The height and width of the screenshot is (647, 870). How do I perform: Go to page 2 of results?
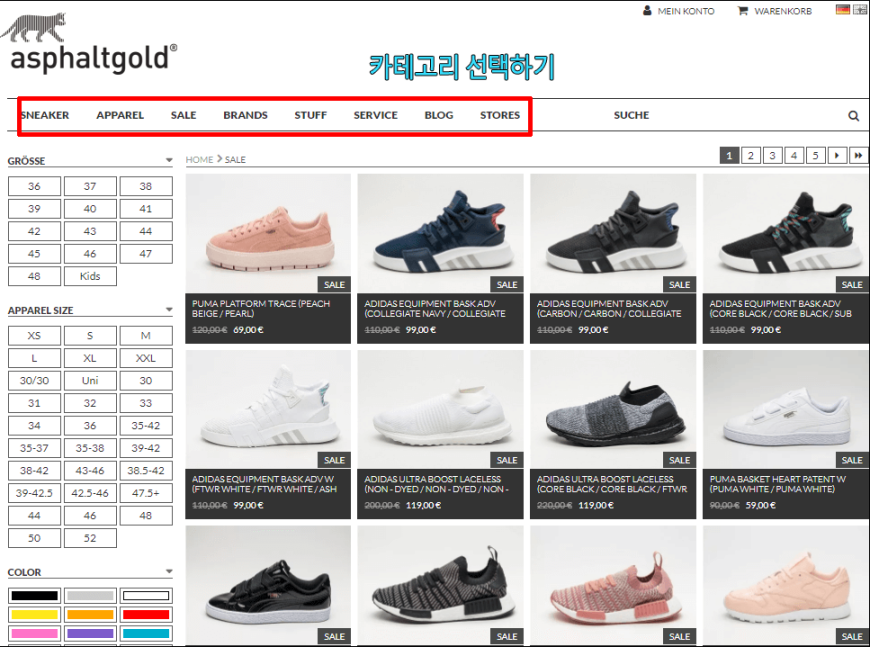coord(750,155)
